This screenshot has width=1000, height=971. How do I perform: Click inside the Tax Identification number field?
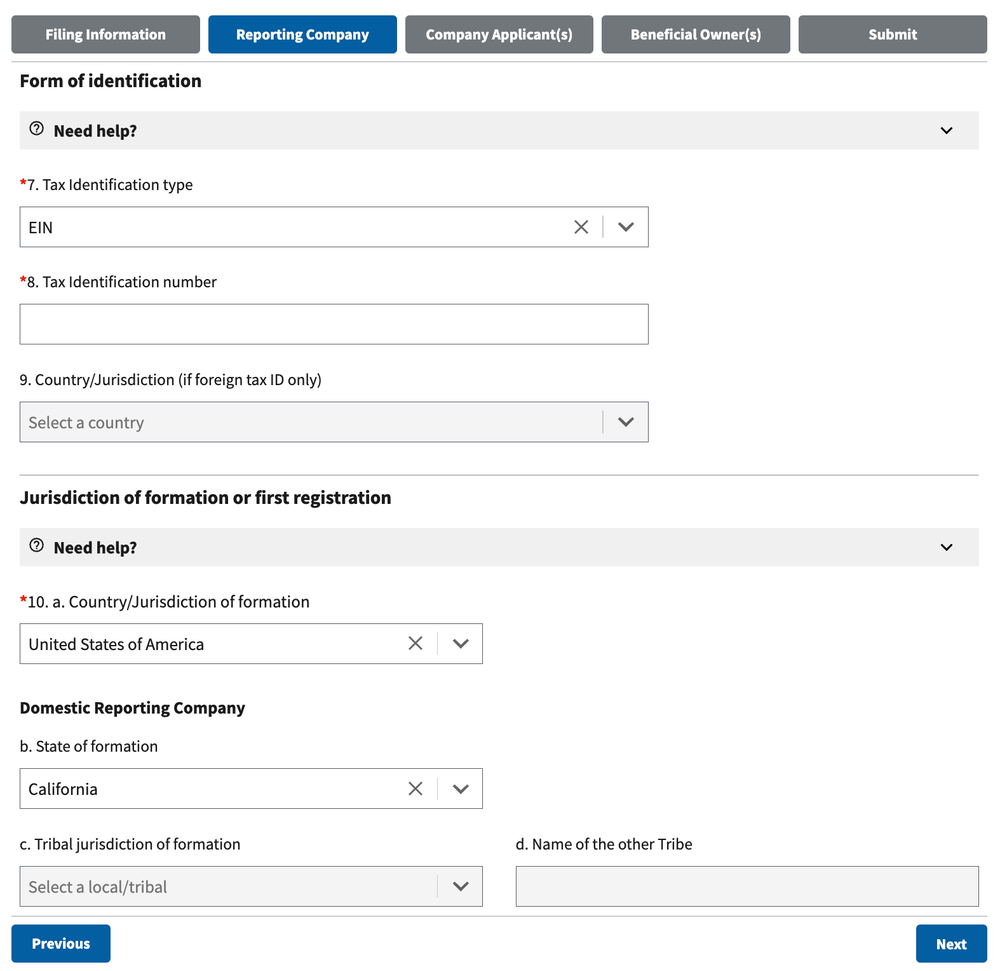(333, 323)
